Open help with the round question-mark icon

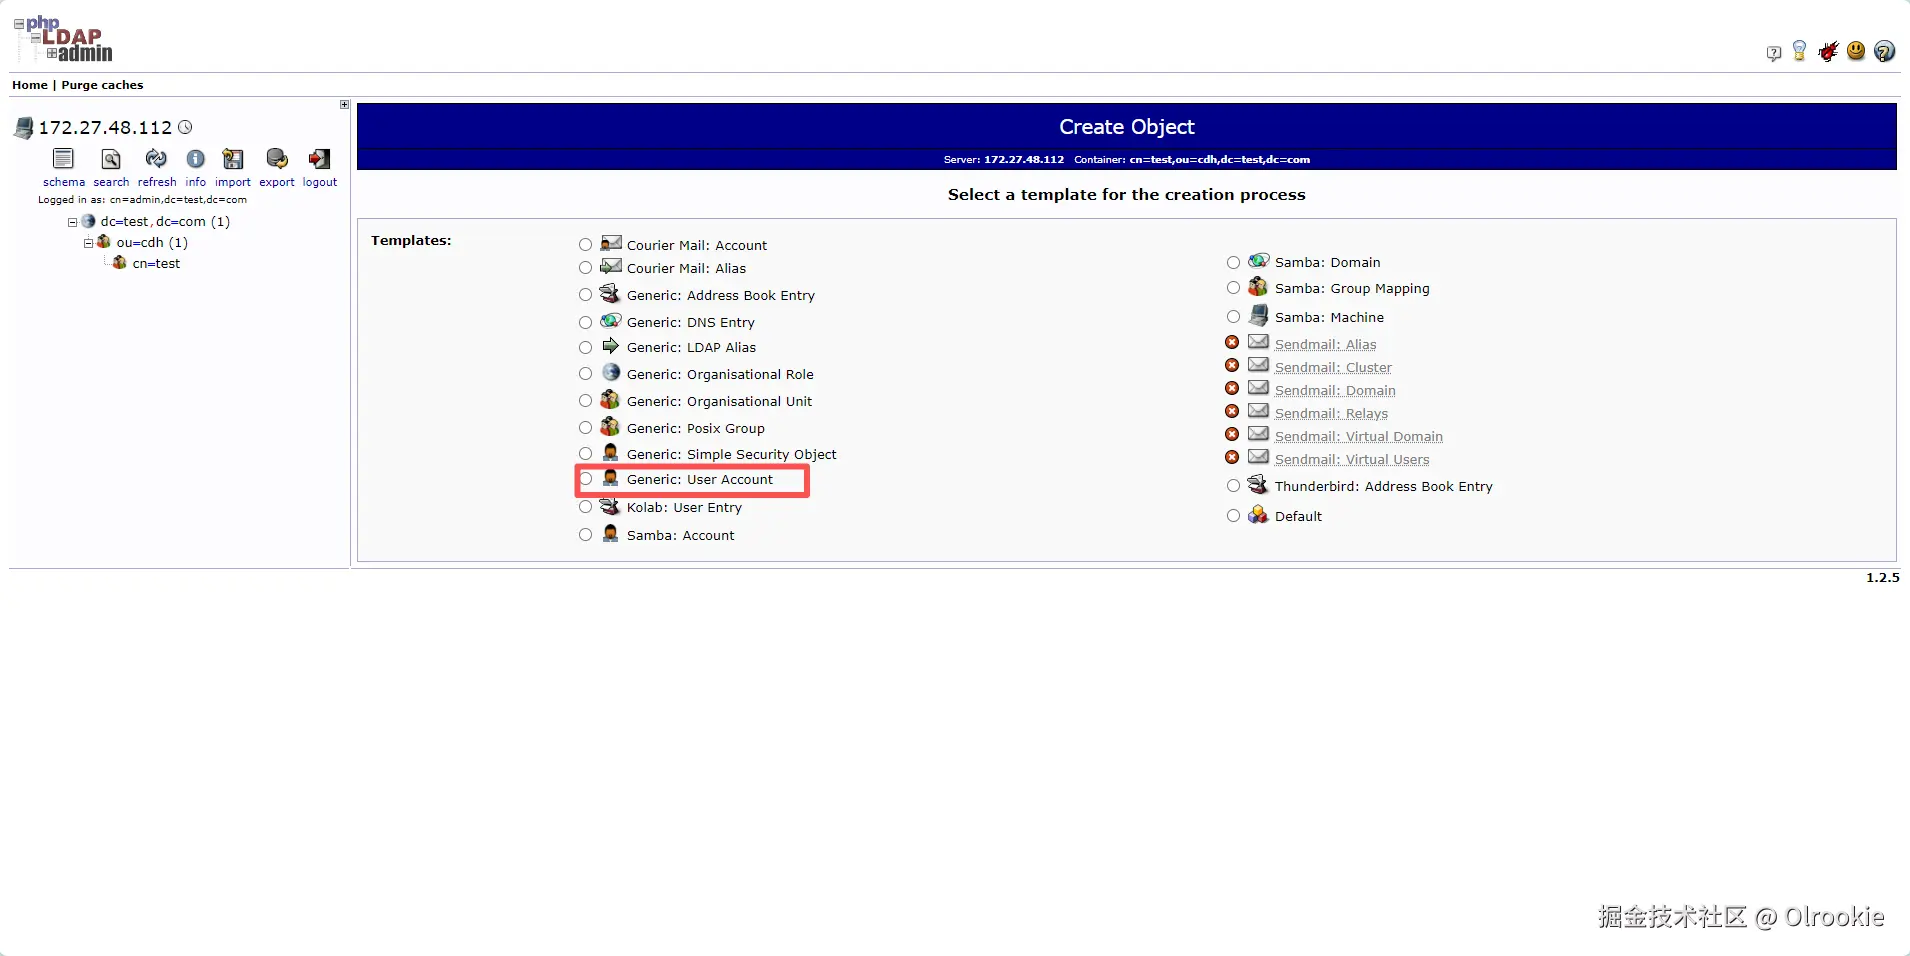click(1884, 51)
